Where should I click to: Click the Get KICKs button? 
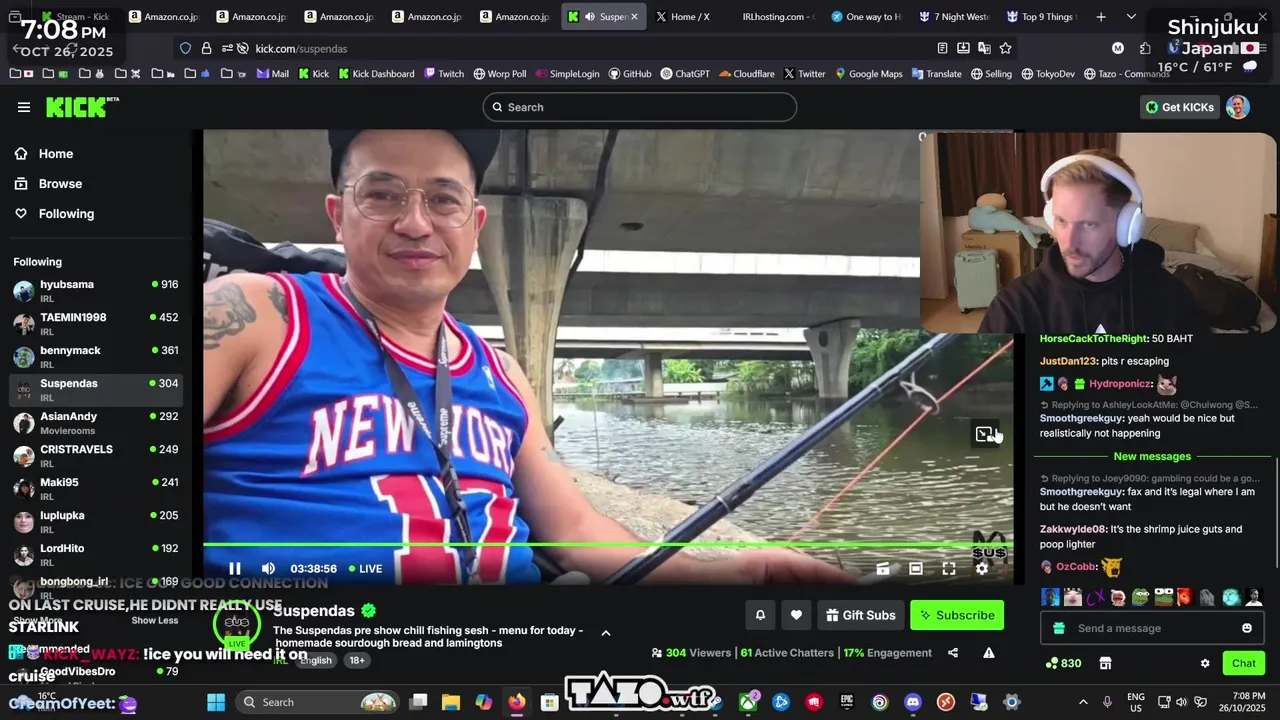coord(1180,107)
